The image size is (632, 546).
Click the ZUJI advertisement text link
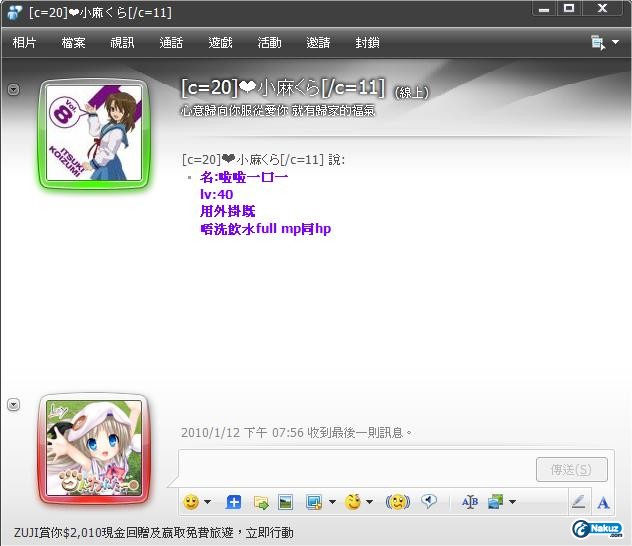[x=154, y=533]
